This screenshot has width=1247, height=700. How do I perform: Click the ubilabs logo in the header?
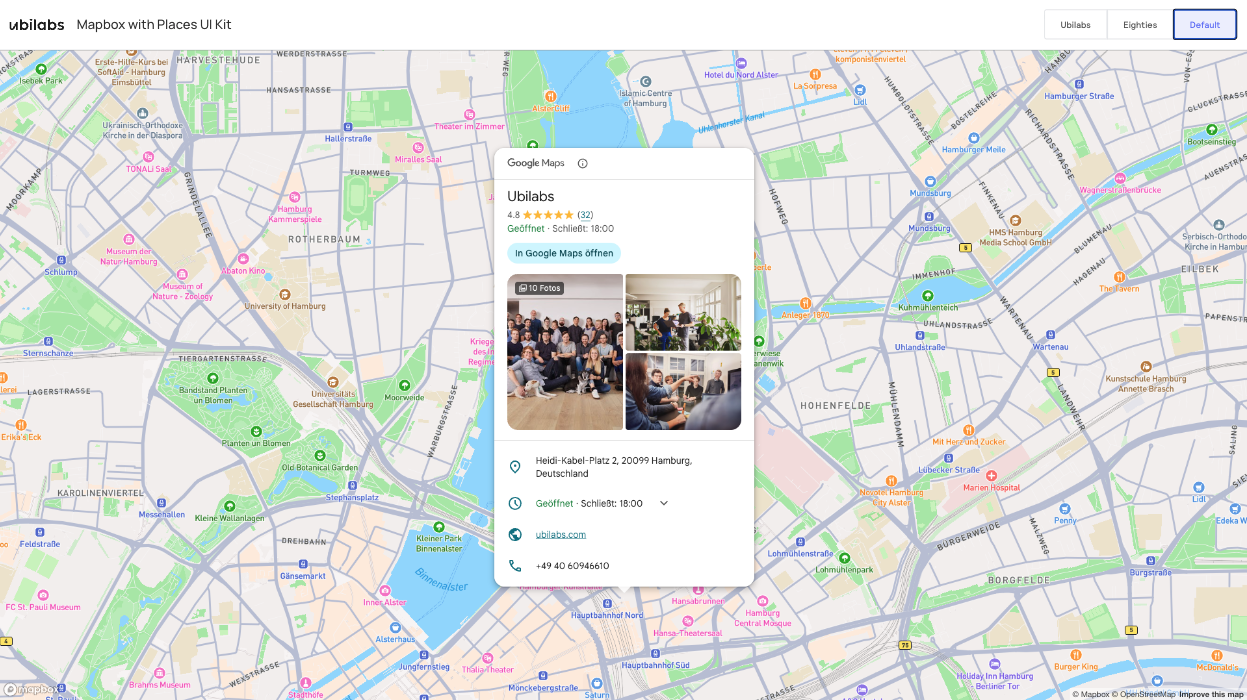coord(37,25)
